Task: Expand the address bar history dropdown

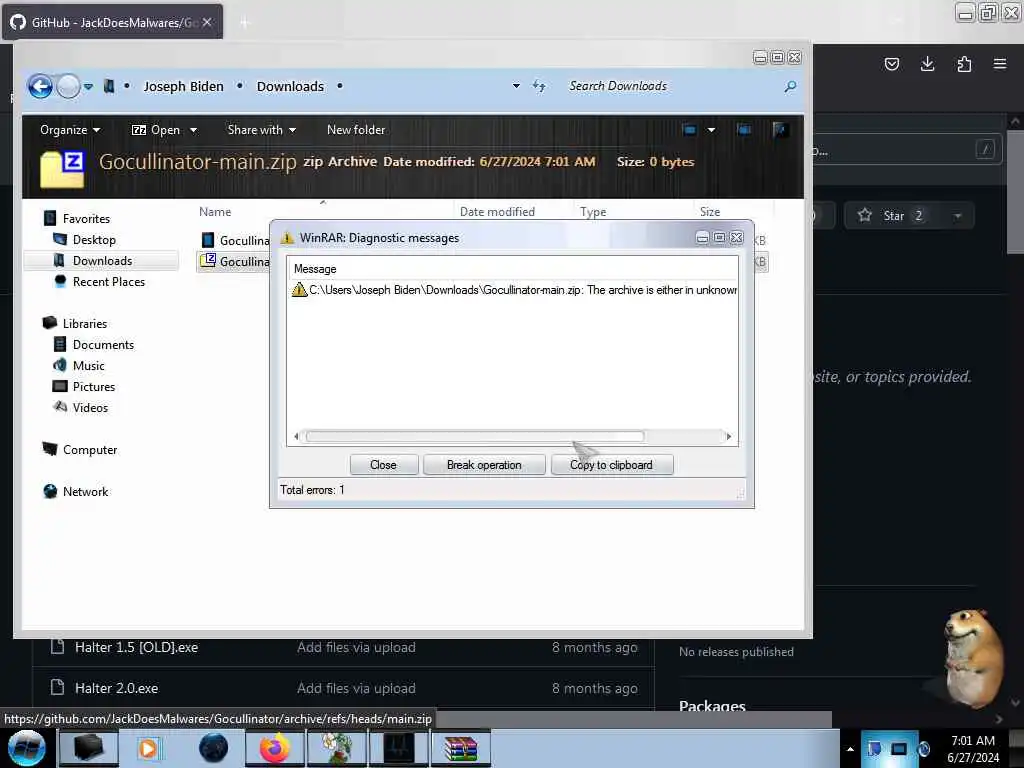Action: click(x=516, y=86)
